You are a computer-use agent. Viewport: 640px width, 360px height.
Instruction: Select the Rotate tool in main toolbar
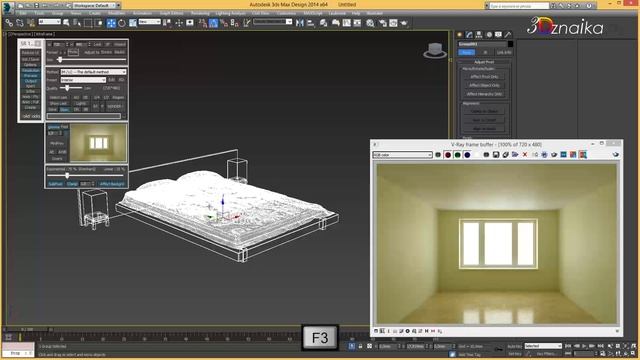pos(122,23)
